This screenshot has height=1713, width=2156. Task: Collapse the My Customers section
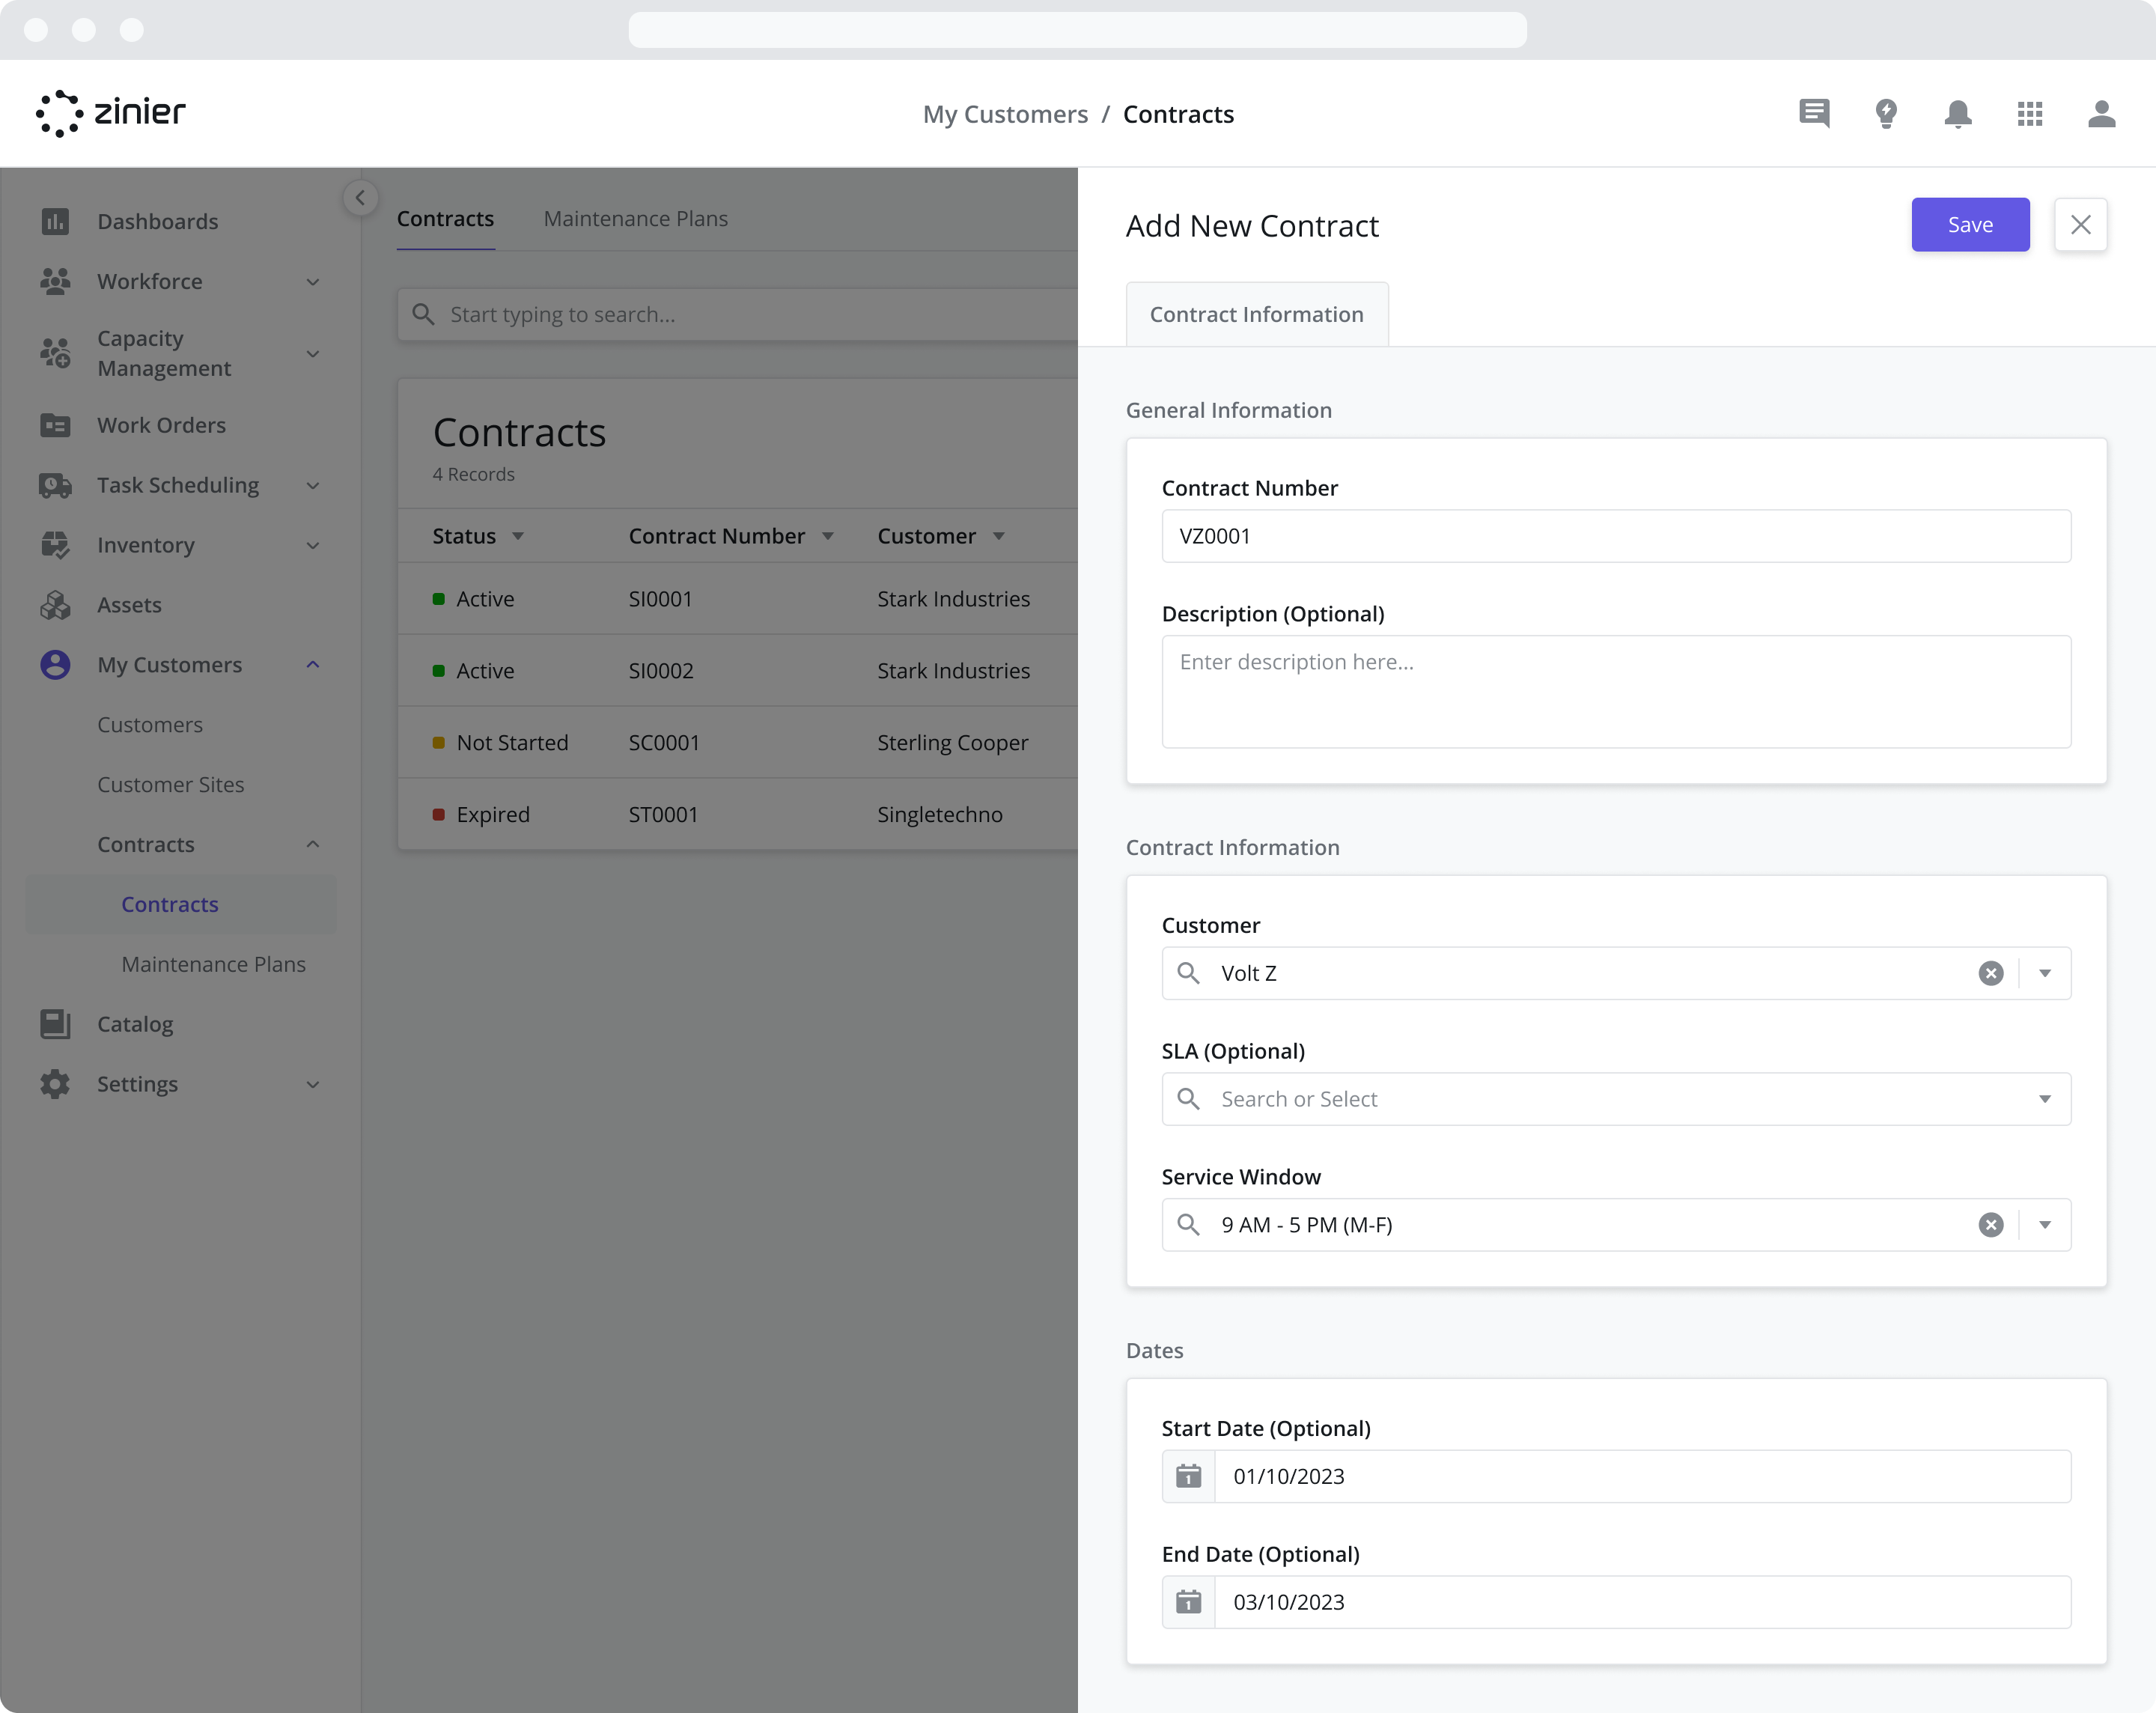click(x=313, y=664)
